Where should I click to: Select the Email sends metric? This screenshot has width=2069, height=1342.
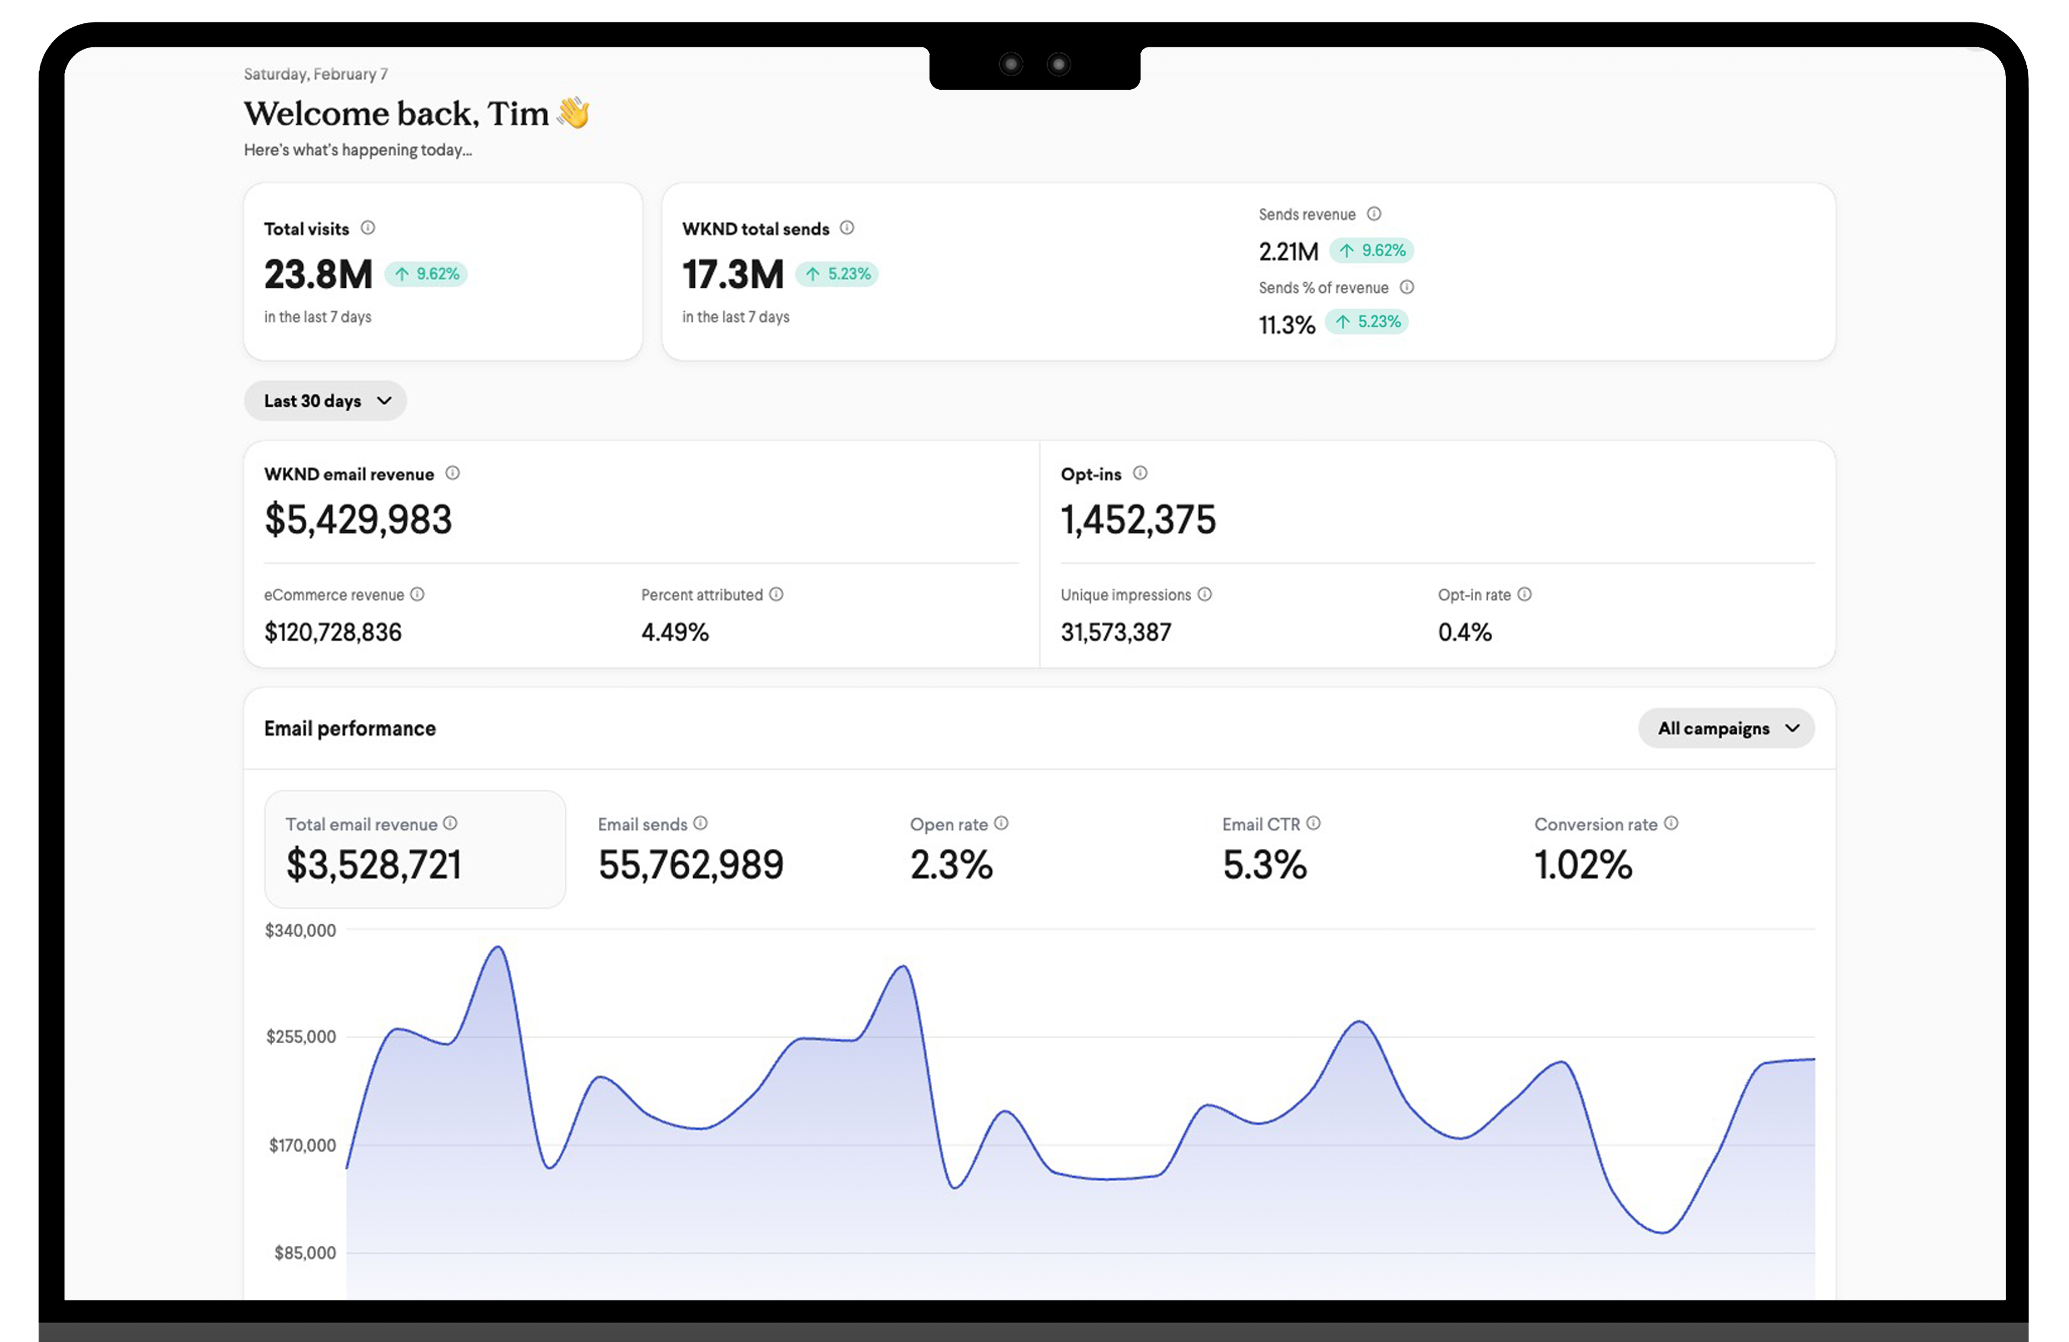(x=690, y=849)
